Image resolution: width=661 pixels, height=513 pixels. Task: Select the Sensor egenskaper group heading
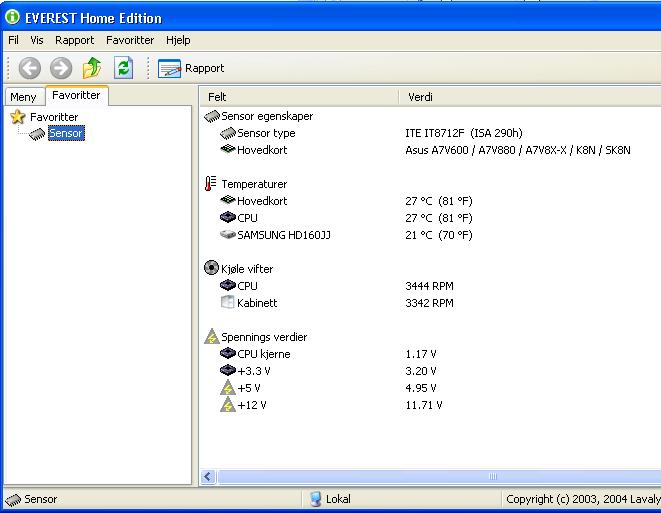267,116
